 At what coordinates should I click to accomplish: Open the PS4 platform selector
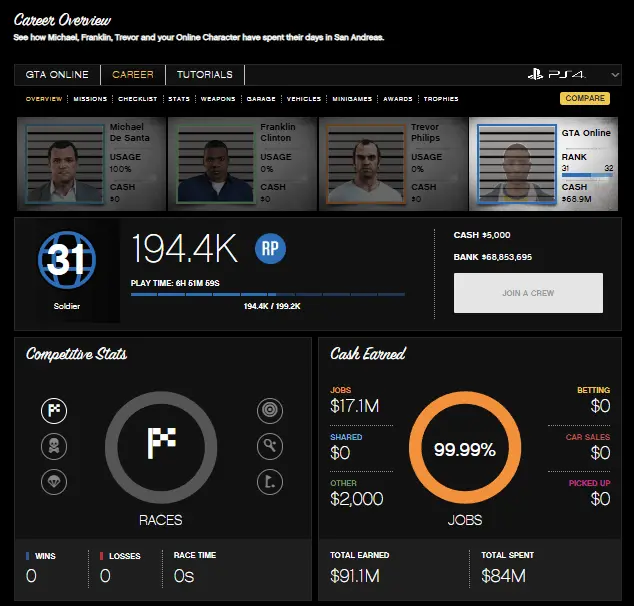(x=568, y=75)
